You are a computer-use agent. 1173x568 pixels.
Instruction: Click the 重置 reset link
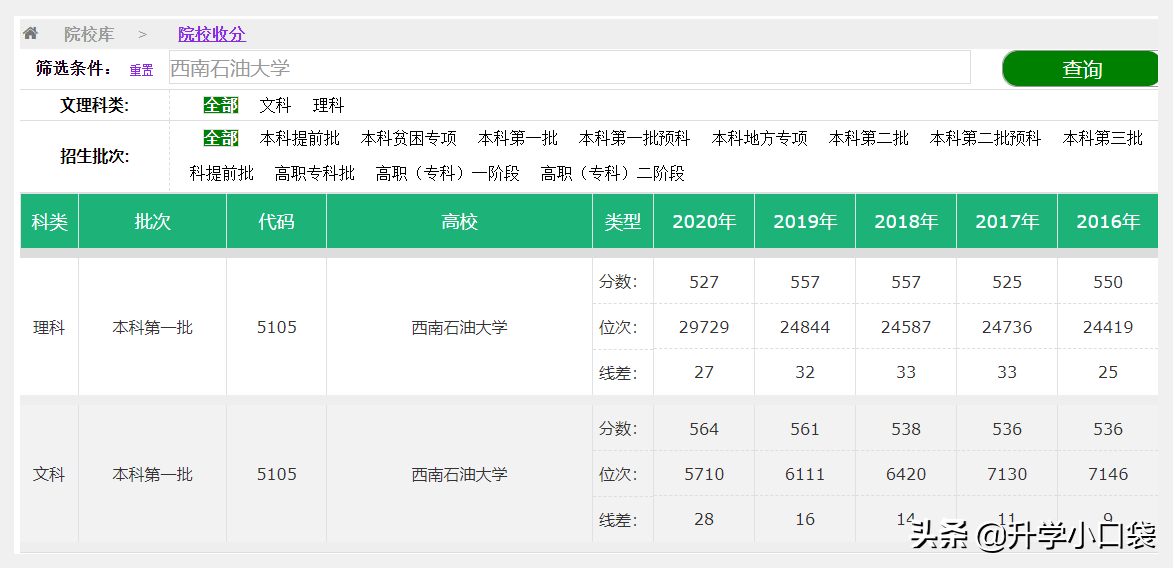141,70
